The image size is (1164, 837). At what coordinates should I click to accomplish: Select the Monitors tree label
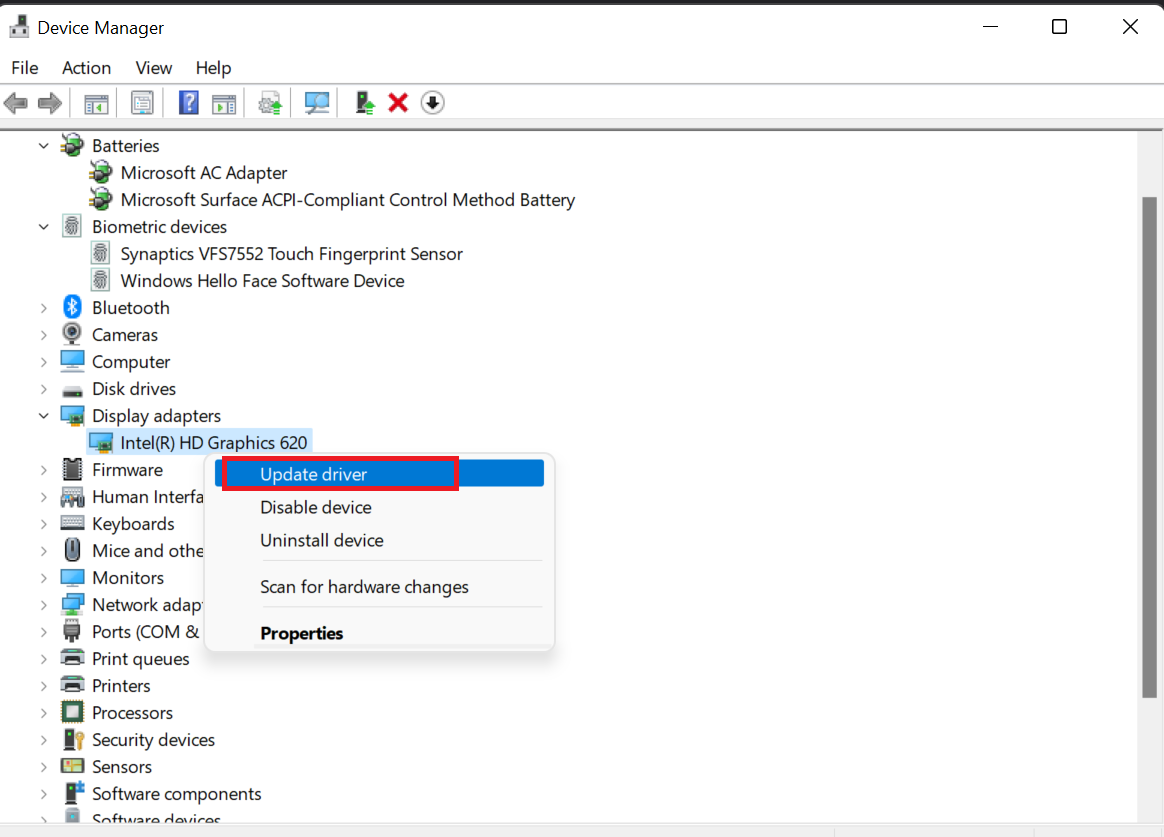pos(128,577)
